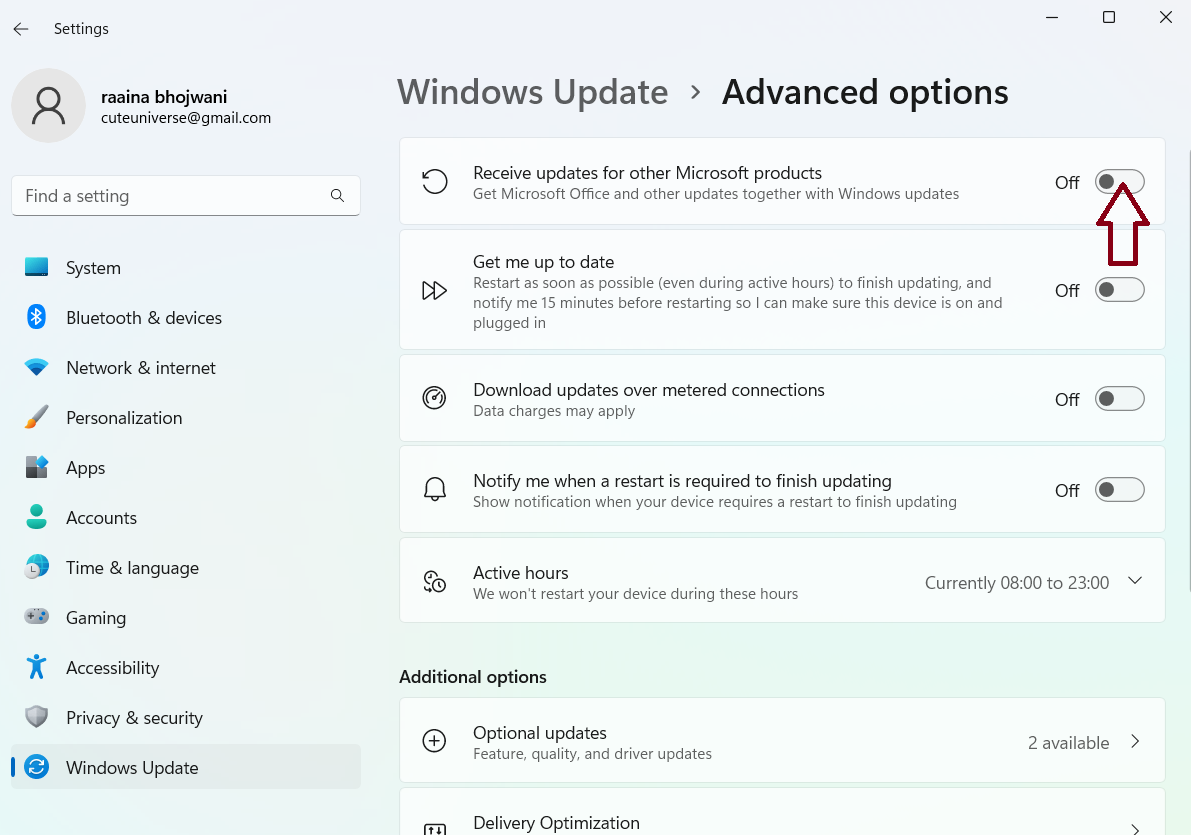The height and width of the screenshot is (835, 1191).
Task: Turn on Get me up to date
Action: pyautogui.click(x=1119, y=290)
